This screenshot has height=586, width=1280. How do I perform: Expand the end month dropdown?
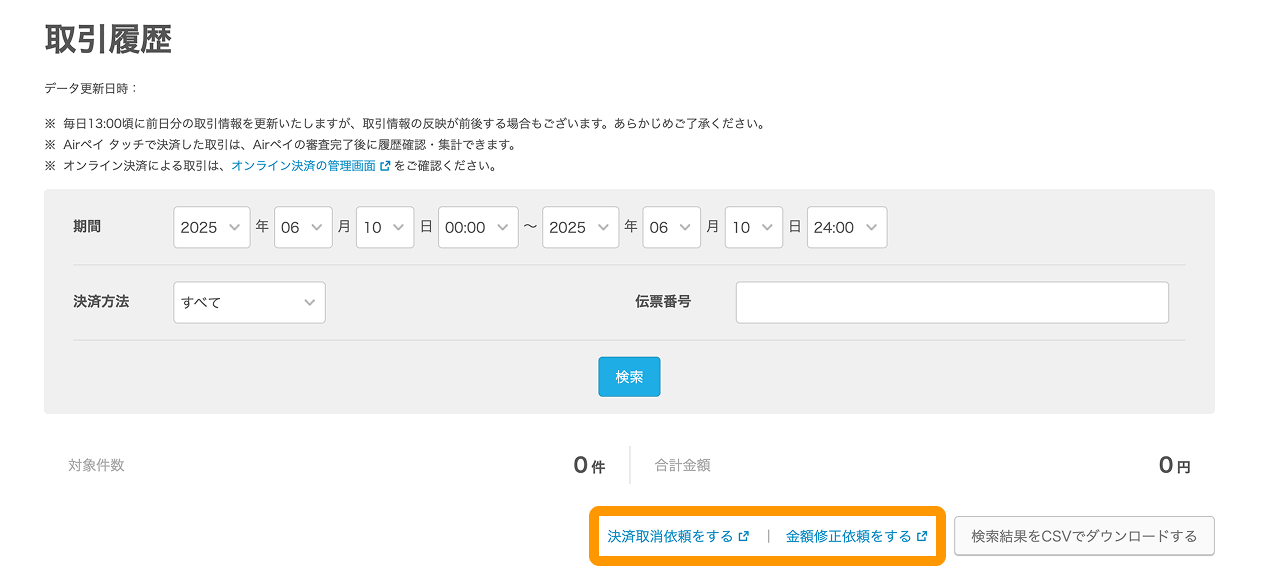pyautogui.click(x=671, y=227)
